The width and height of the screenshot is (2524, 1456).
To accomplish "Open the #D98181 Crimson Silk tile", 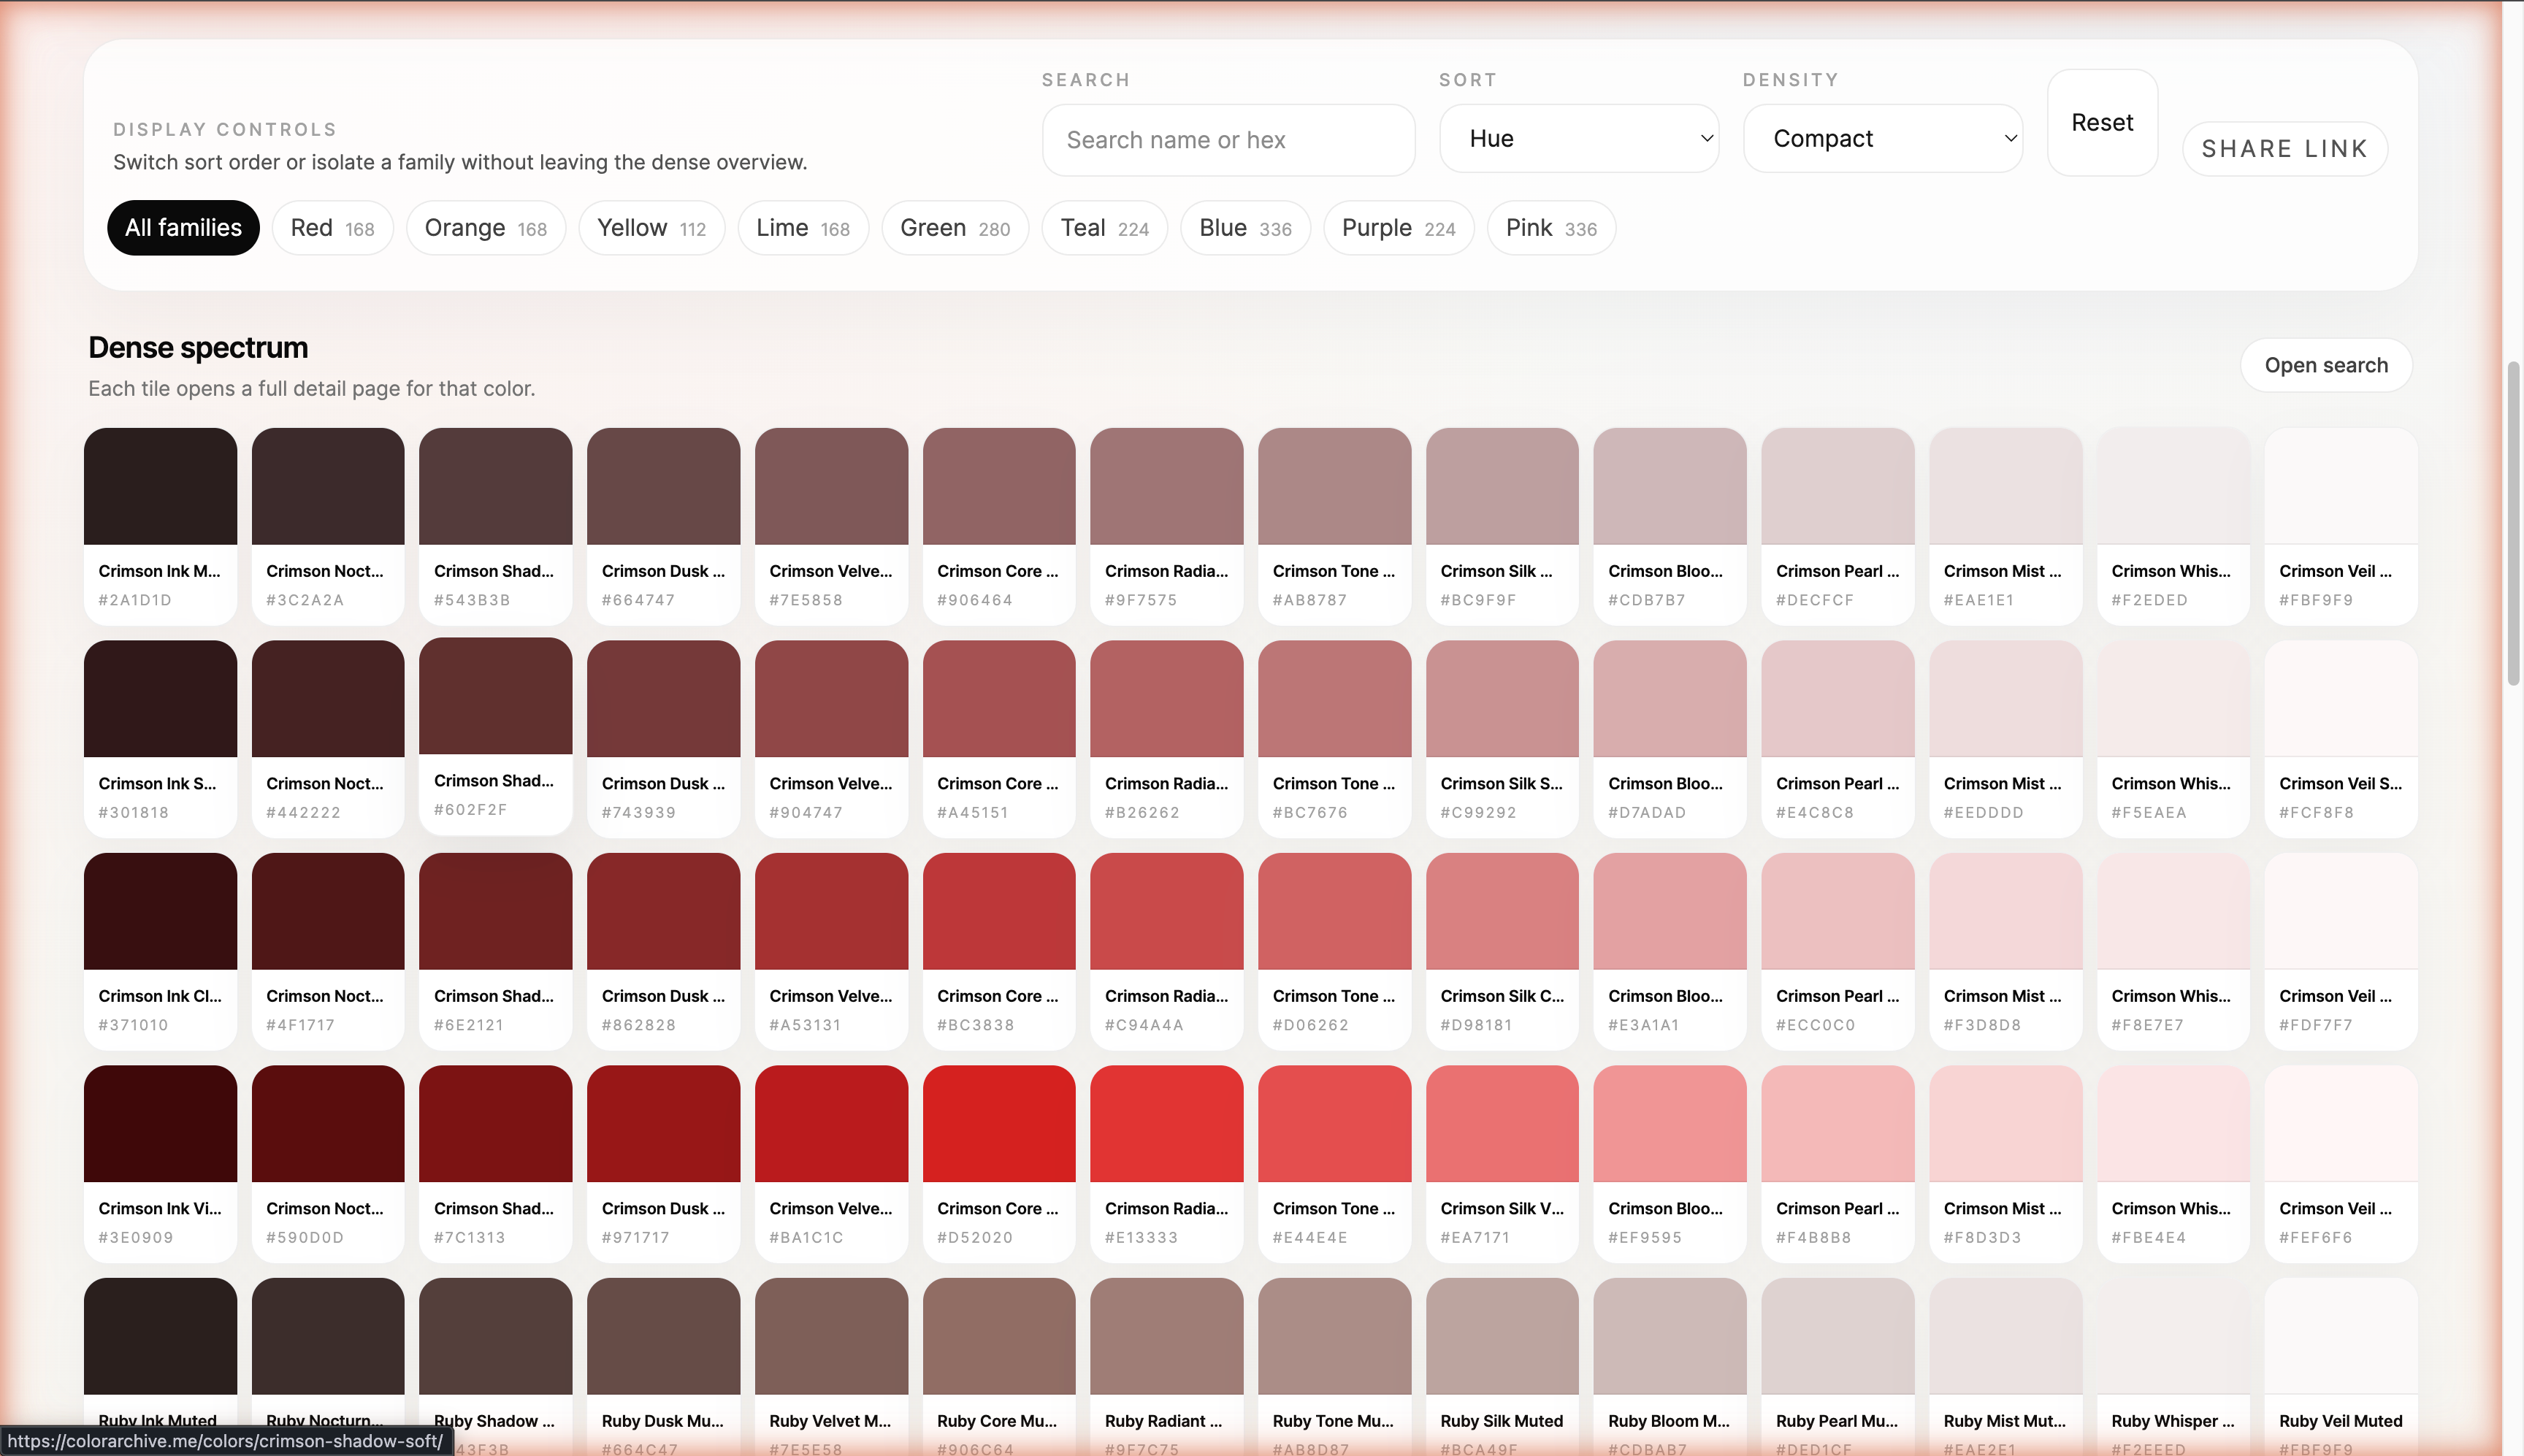I will tap(1502, 951).
